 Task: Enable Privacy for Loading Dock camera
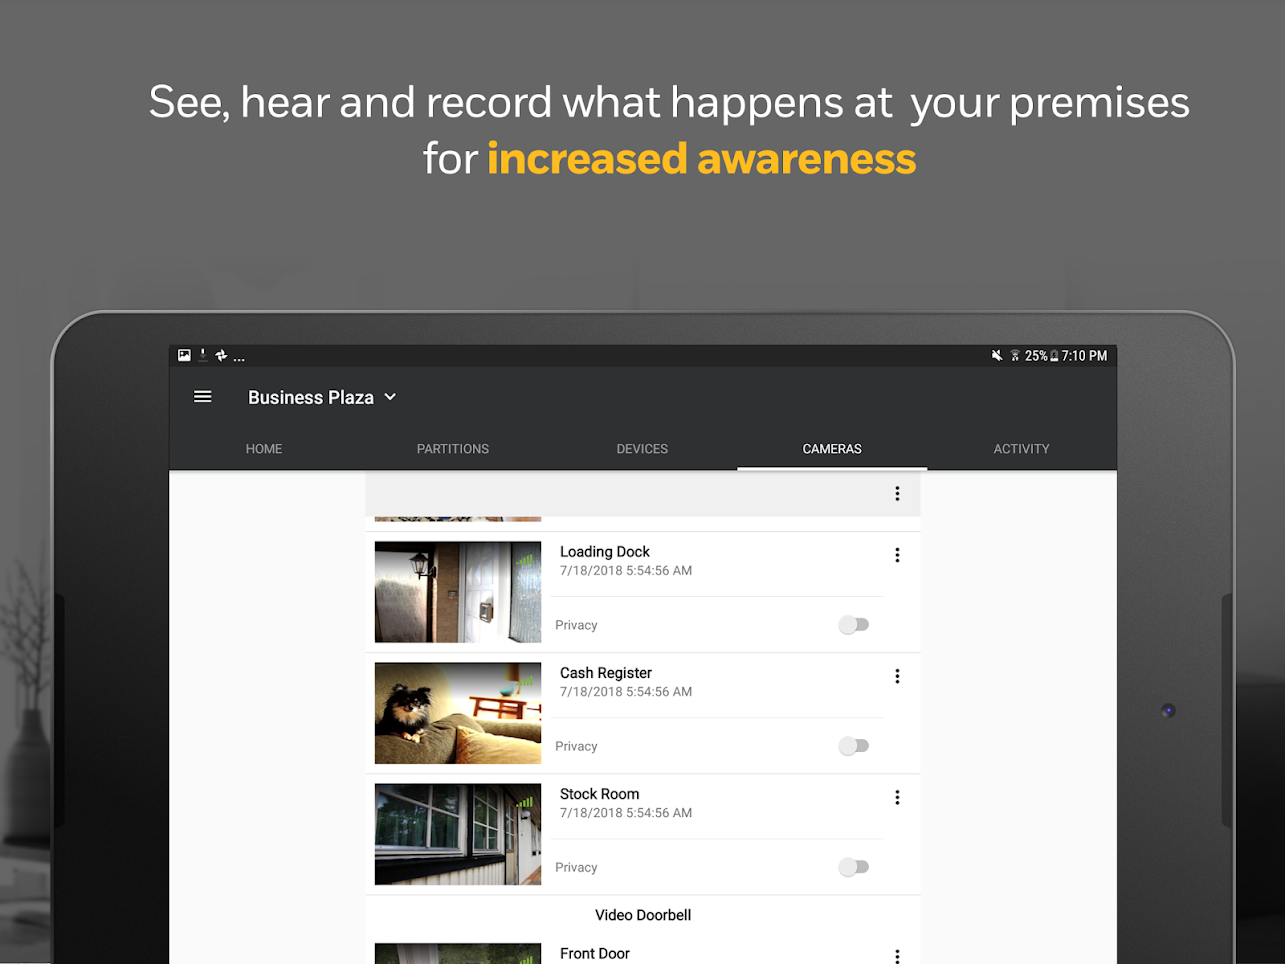click(x=854, y=625)
